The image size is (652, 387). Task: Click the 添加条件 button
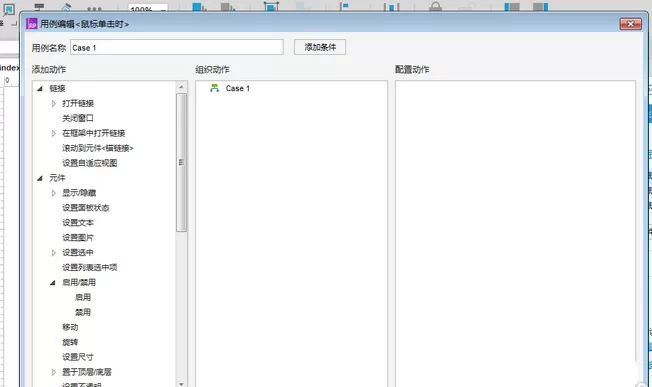320,47
